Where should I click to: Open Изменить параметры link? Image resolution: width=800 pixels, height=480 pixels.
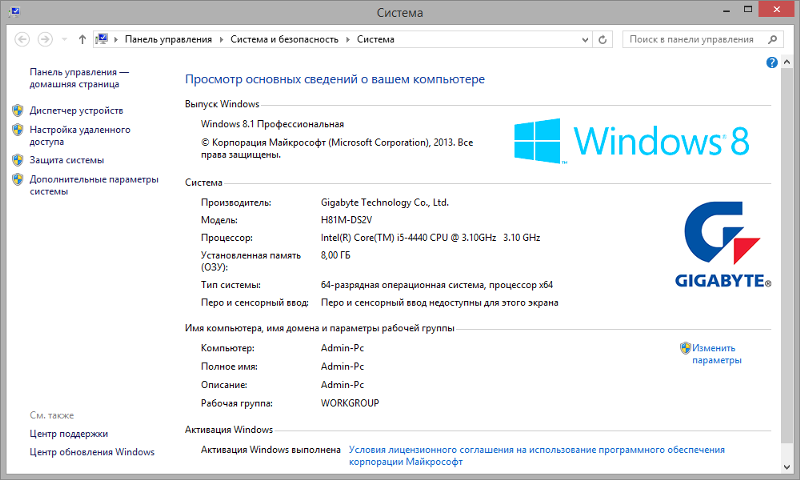pyautogui.click(x=716, y=354)
